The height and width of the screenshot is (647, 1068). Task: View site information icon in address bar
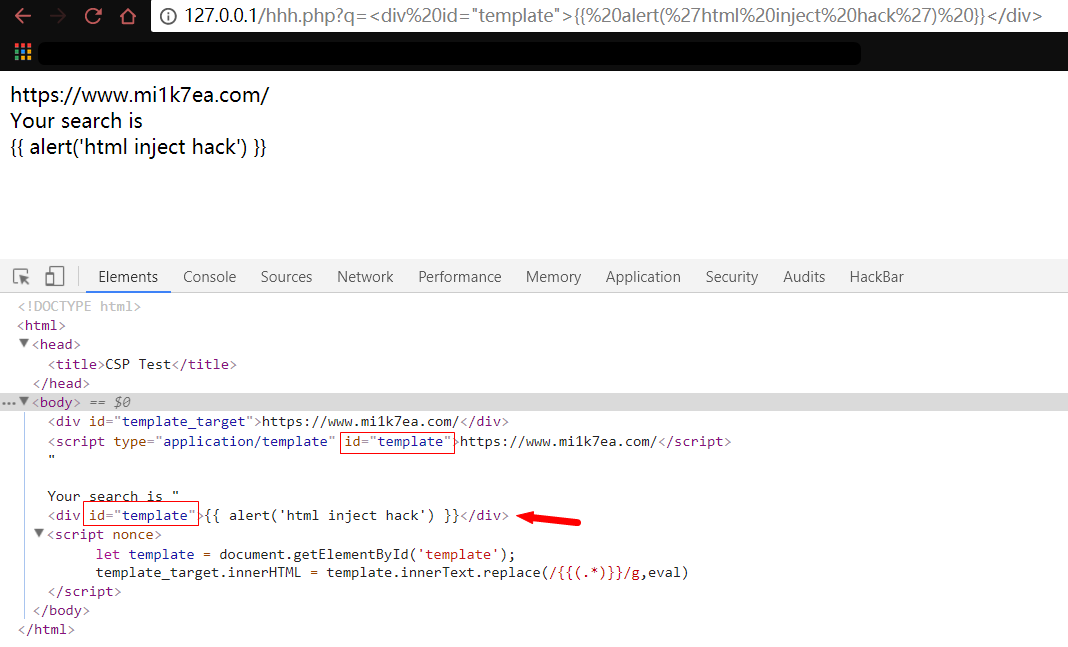click(x=168, y=16)
